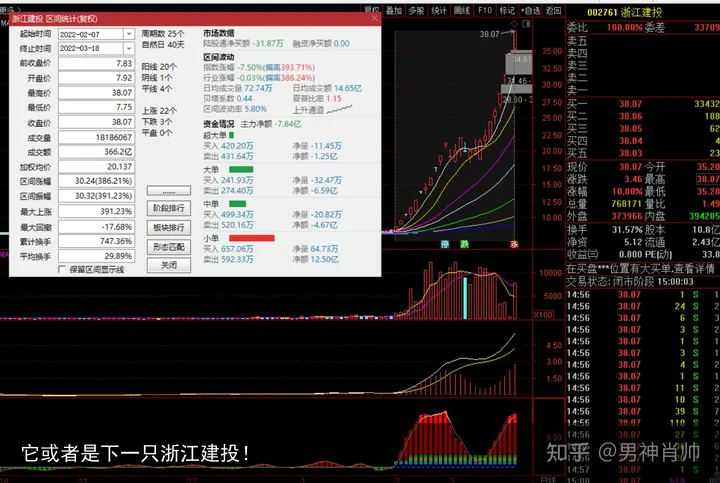Click the 14:56 tick row with volume 110

pyautogui.click(x=643, y=423)
